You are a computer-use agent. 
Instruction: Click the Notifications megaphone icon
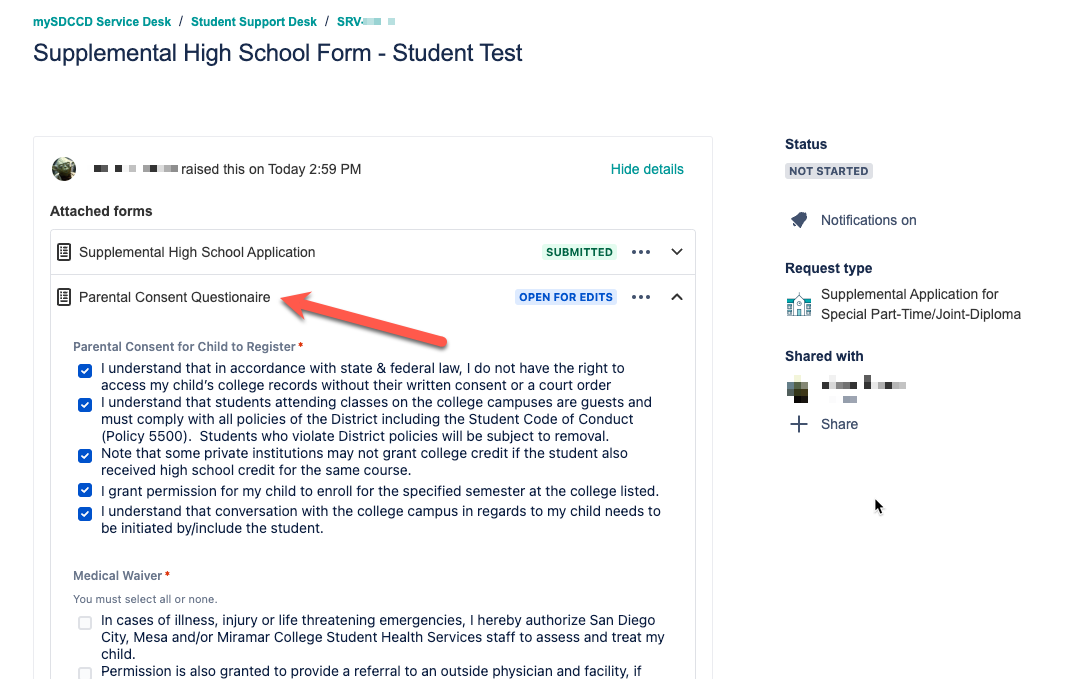click(x=798, y=220)
